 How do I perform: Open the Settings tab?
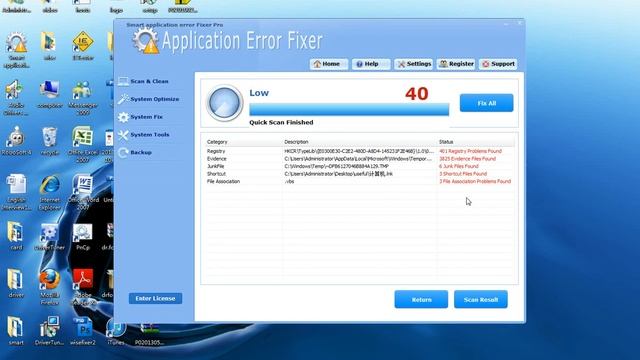[x=413, y=64]
